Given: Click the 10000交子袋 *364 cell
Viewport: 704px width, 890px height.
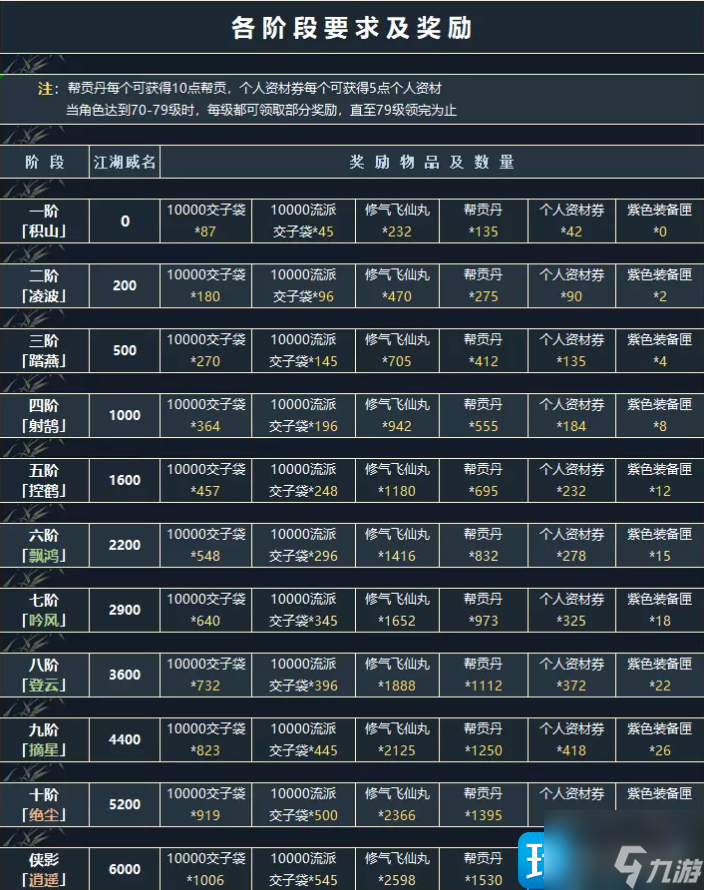Looking at the screenshot, I should coord(206,415).
